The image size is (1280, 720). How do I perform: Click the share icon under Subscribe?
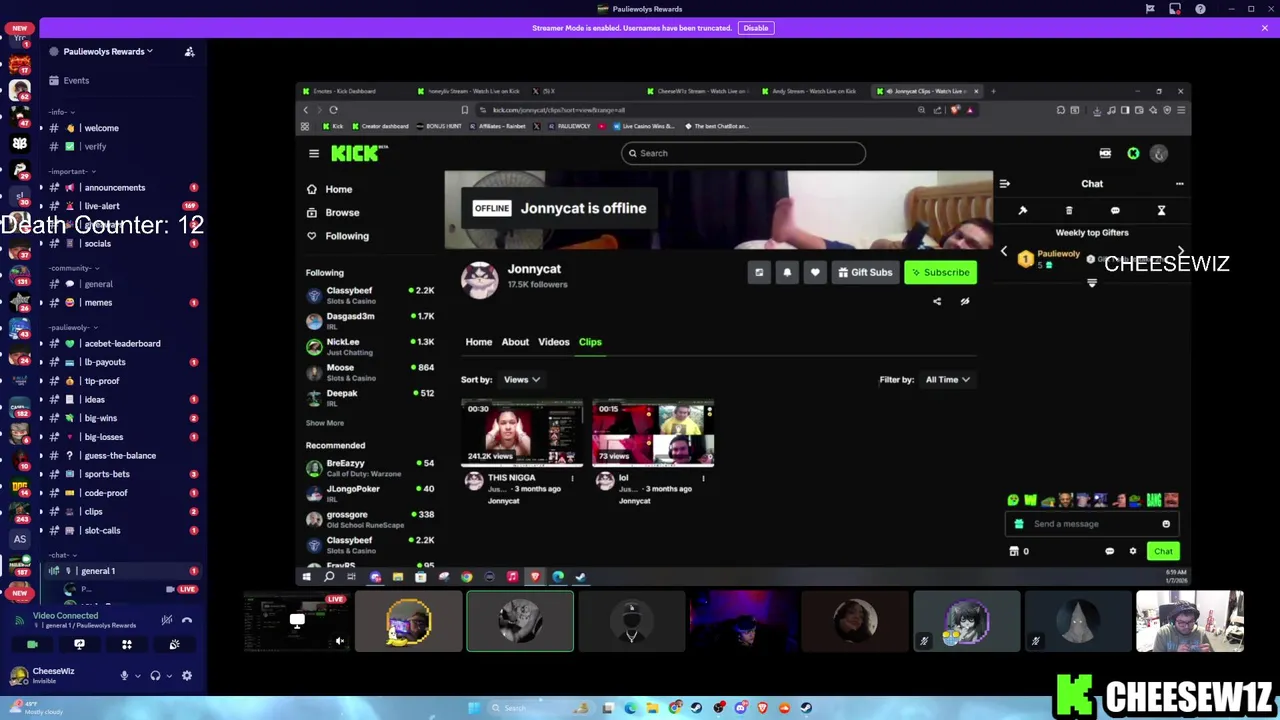[937, 301]
